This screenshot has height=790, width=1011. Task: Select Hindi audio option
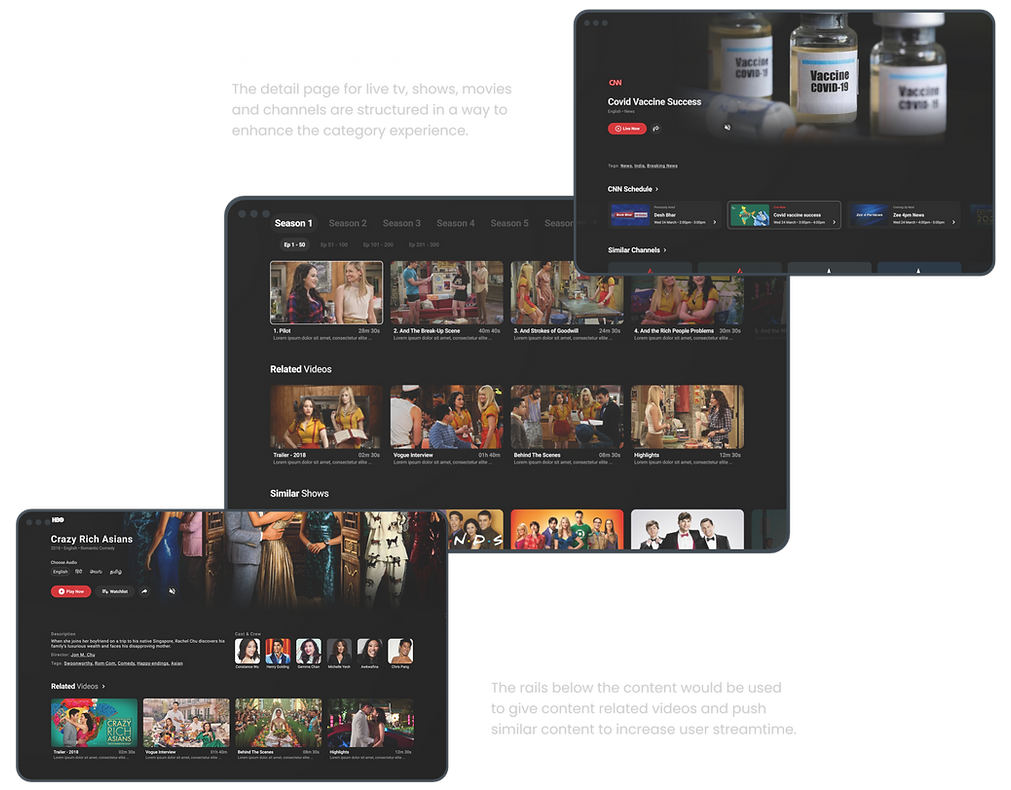tap(79, 572)
